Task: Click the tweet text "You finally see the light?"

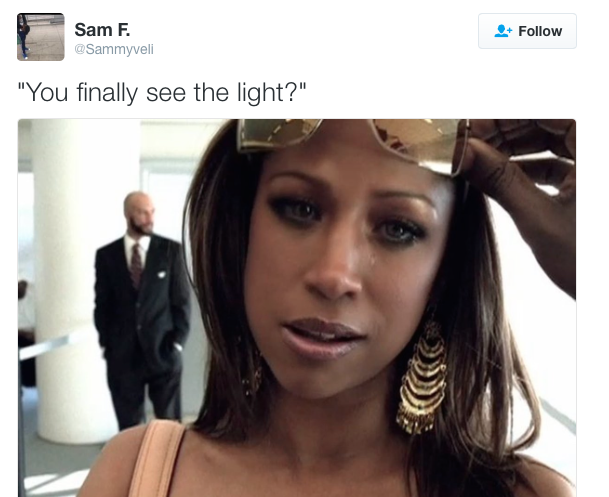Action: [162, 92]
